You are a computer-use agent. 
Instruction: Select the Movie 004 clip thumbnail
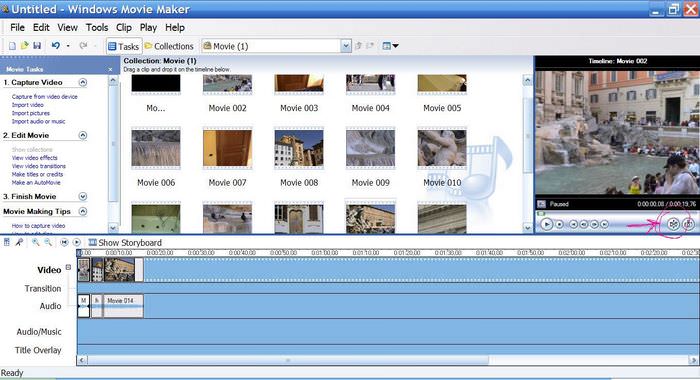tap(371, 84)
